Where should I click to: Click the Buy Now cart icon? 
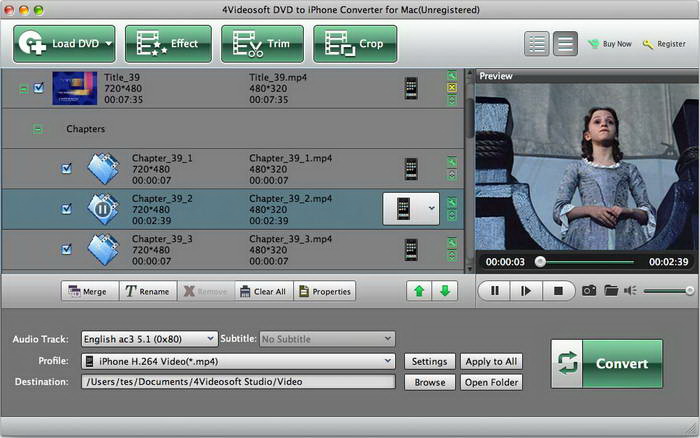[x=594, y=44]
